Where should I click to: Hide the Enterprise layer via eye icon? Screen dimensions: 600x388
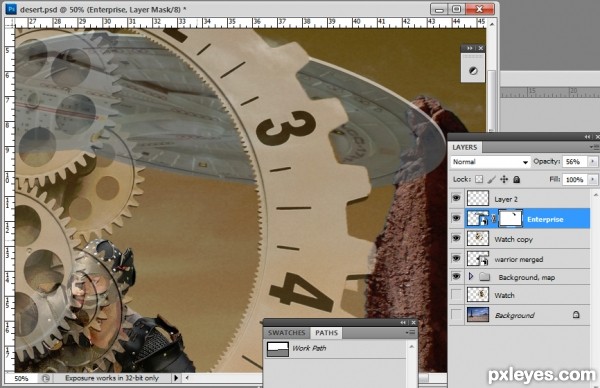[456, 218]
